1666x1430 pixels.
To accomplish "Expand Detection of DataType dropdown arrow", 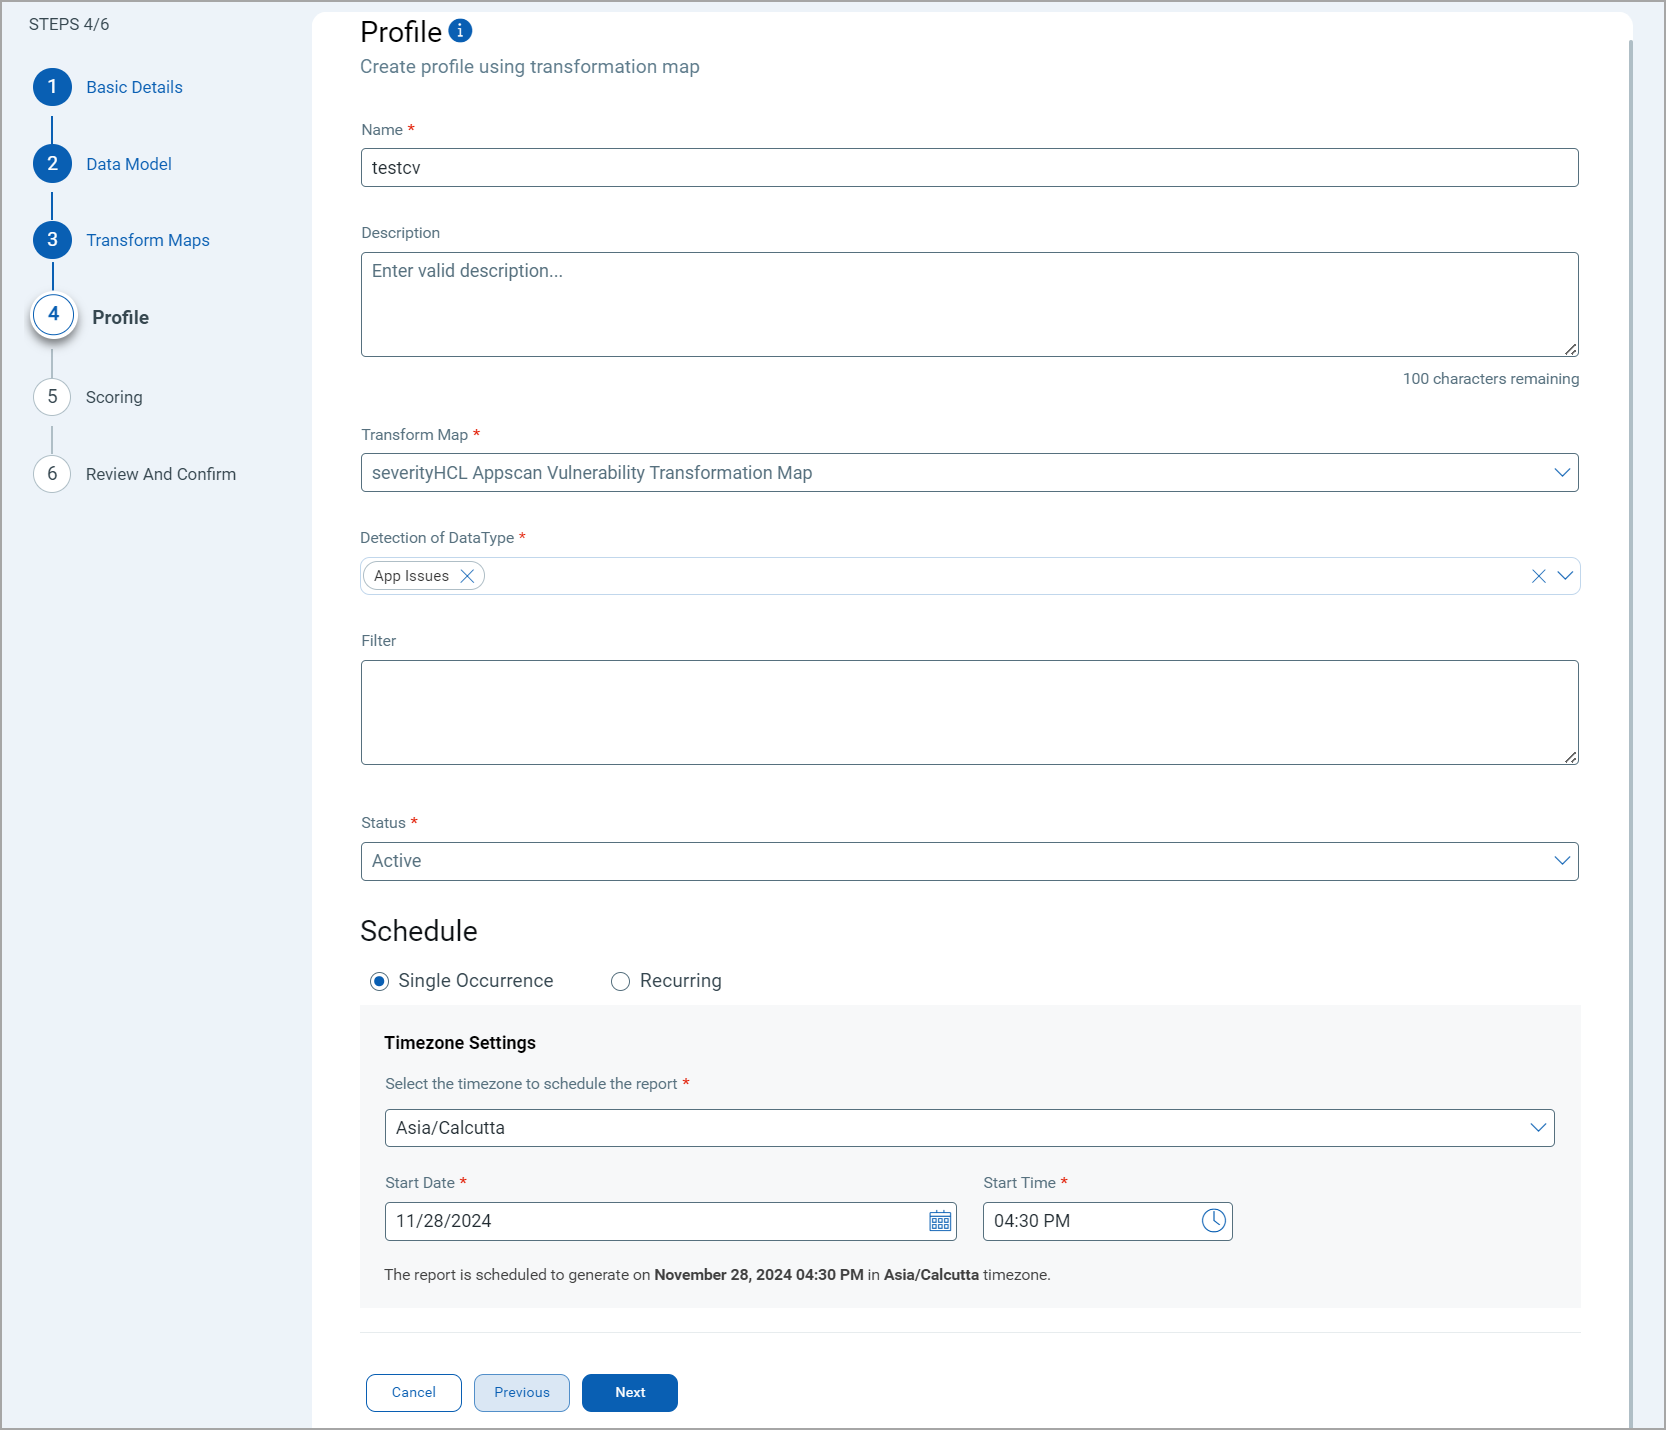I will click(x=1565, y=576).
